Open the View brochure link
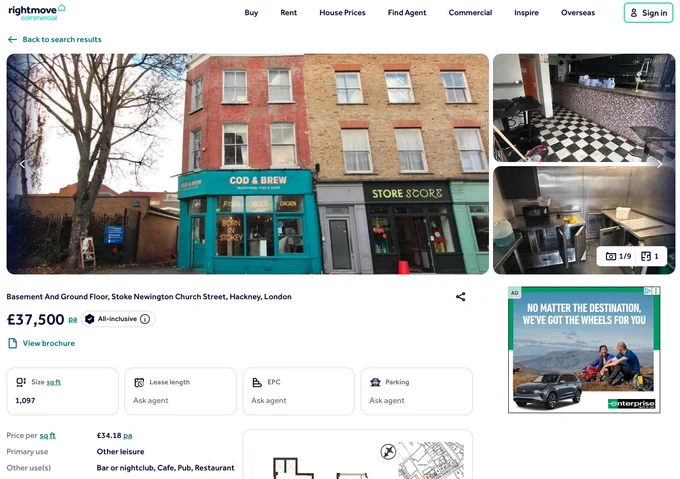 coord(49,343)
